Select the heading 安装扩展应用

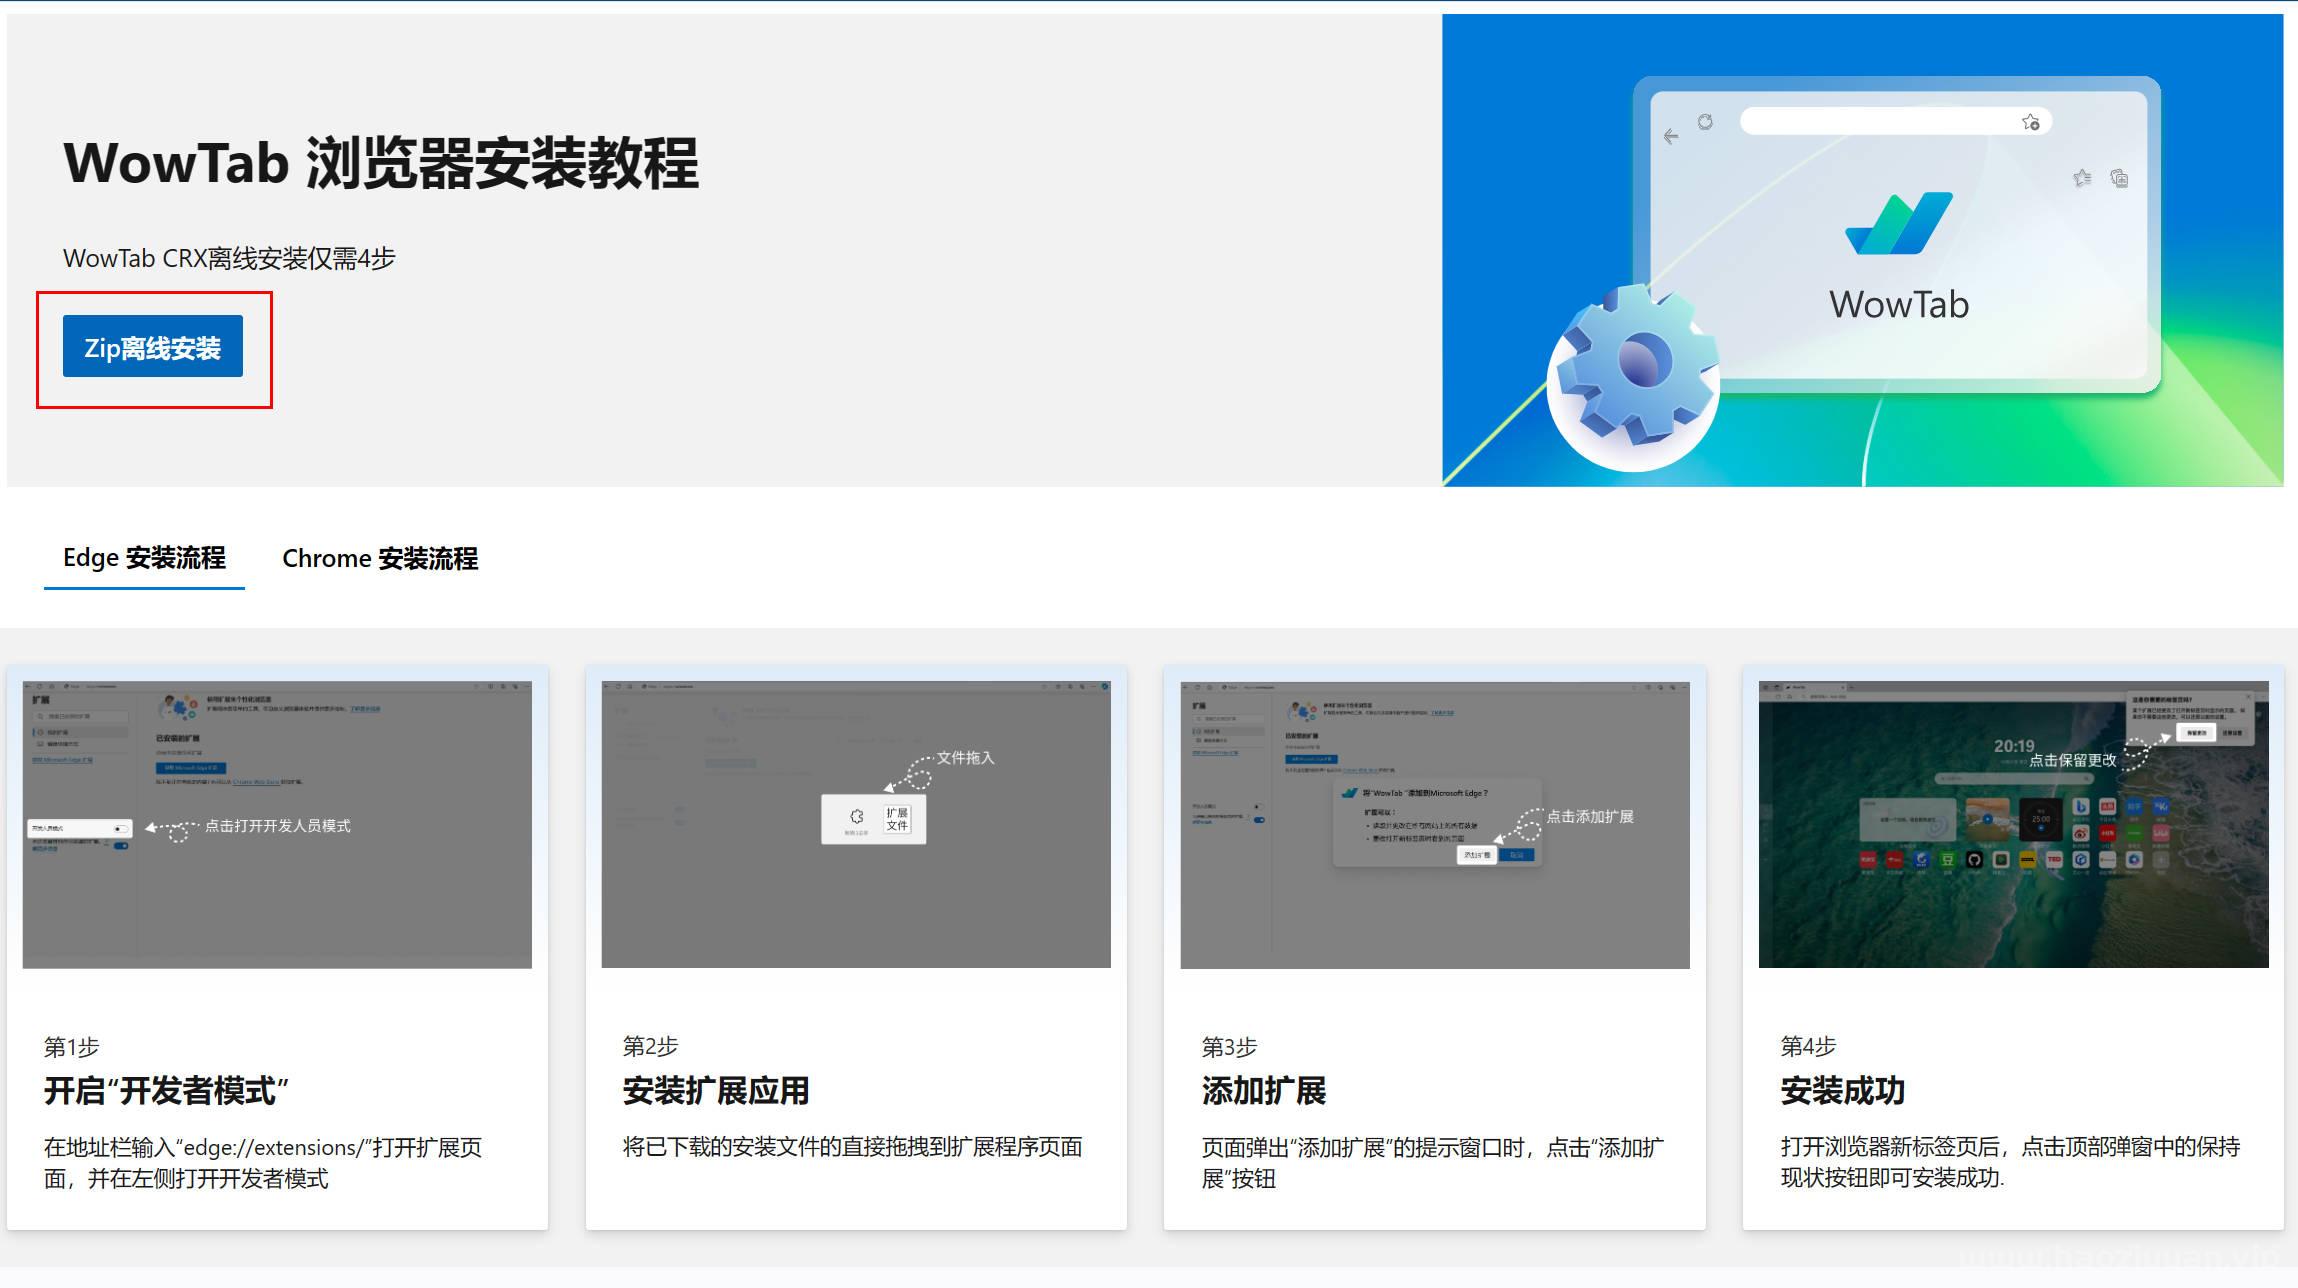[x=716, y=1091]
